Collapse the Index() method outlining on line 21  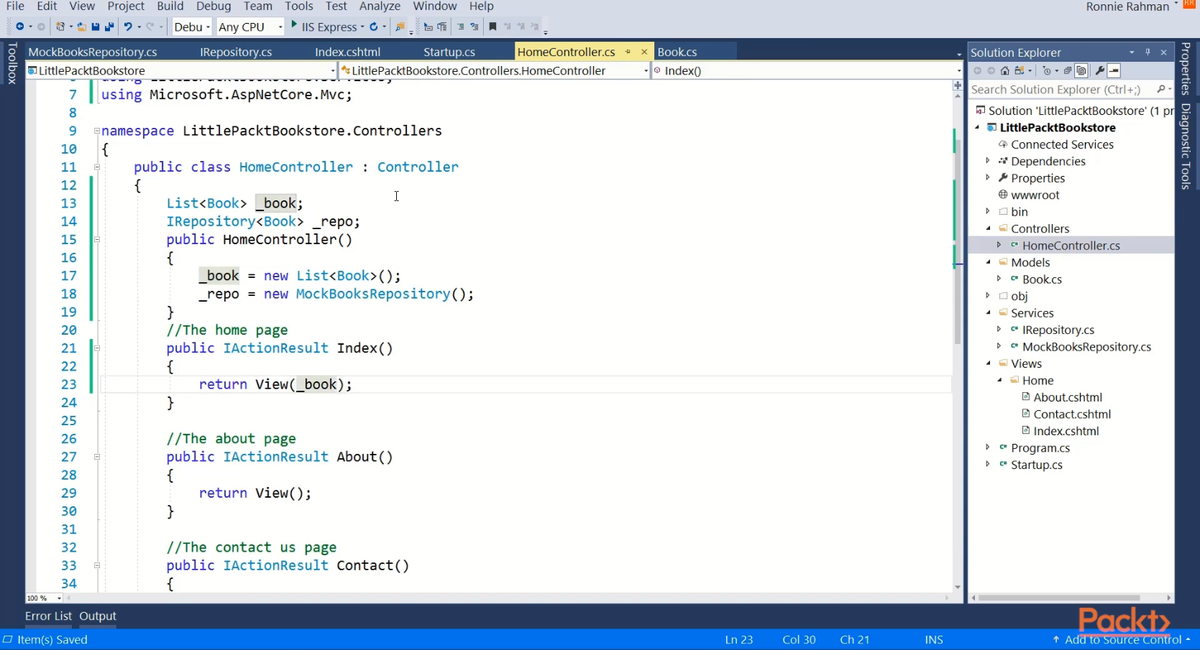(x=97, y=348)
